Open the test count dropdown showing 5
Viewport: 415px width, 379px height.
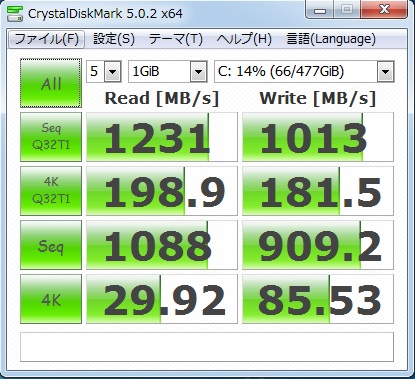tap(104, 71)
